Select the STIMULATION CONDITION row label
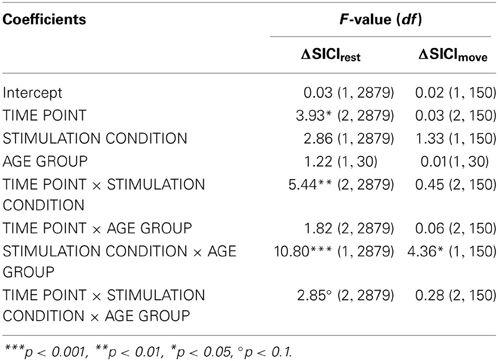The image size is (498, 361). pos(95,138)
